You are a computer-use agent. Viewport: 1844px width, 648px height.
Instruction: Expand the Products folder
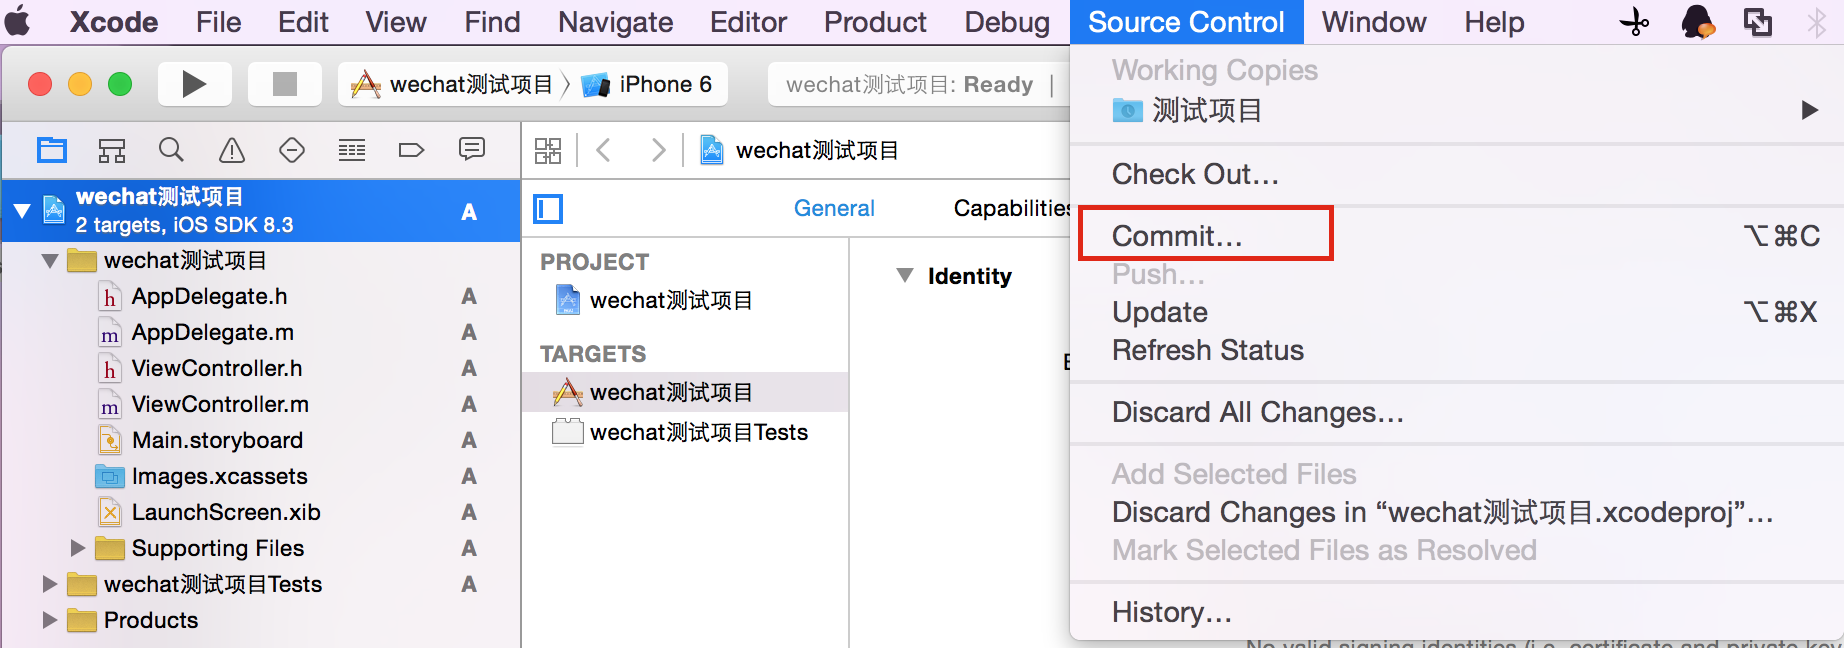(50, 620)
